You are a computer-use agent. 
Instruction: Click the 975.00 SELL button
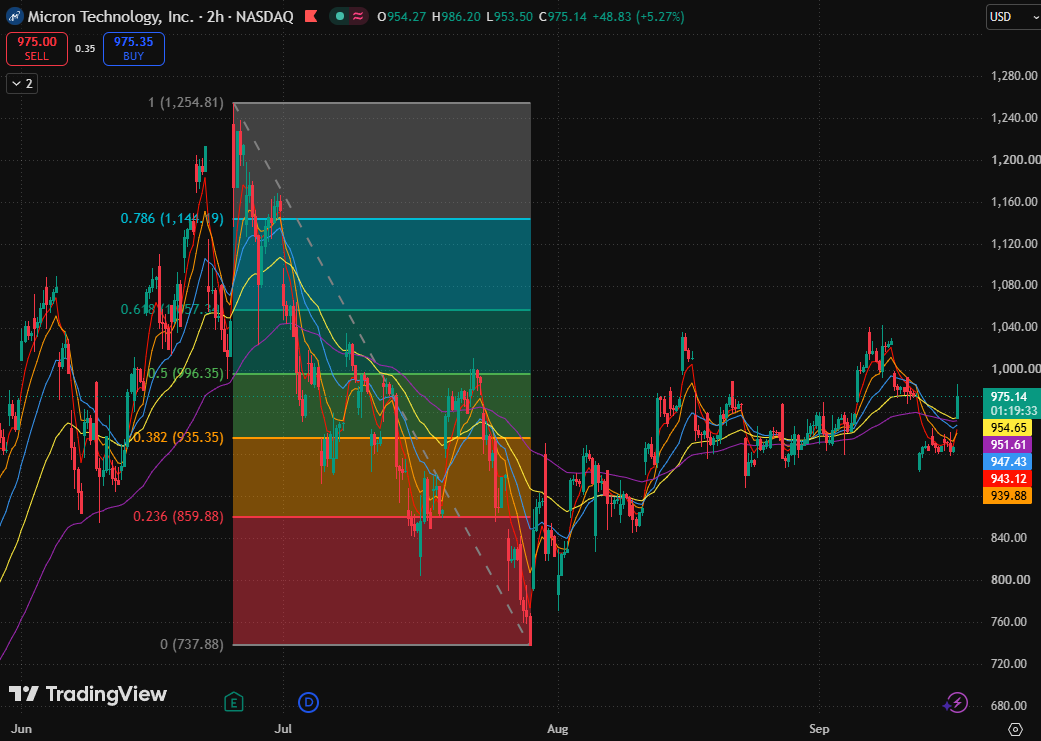37,49
